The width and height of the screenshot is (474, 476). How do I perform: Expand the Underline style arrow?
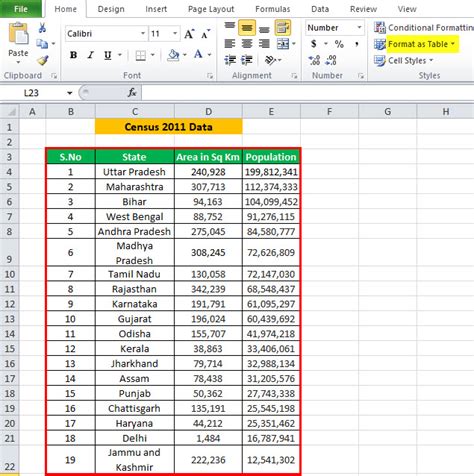point(120,55)
